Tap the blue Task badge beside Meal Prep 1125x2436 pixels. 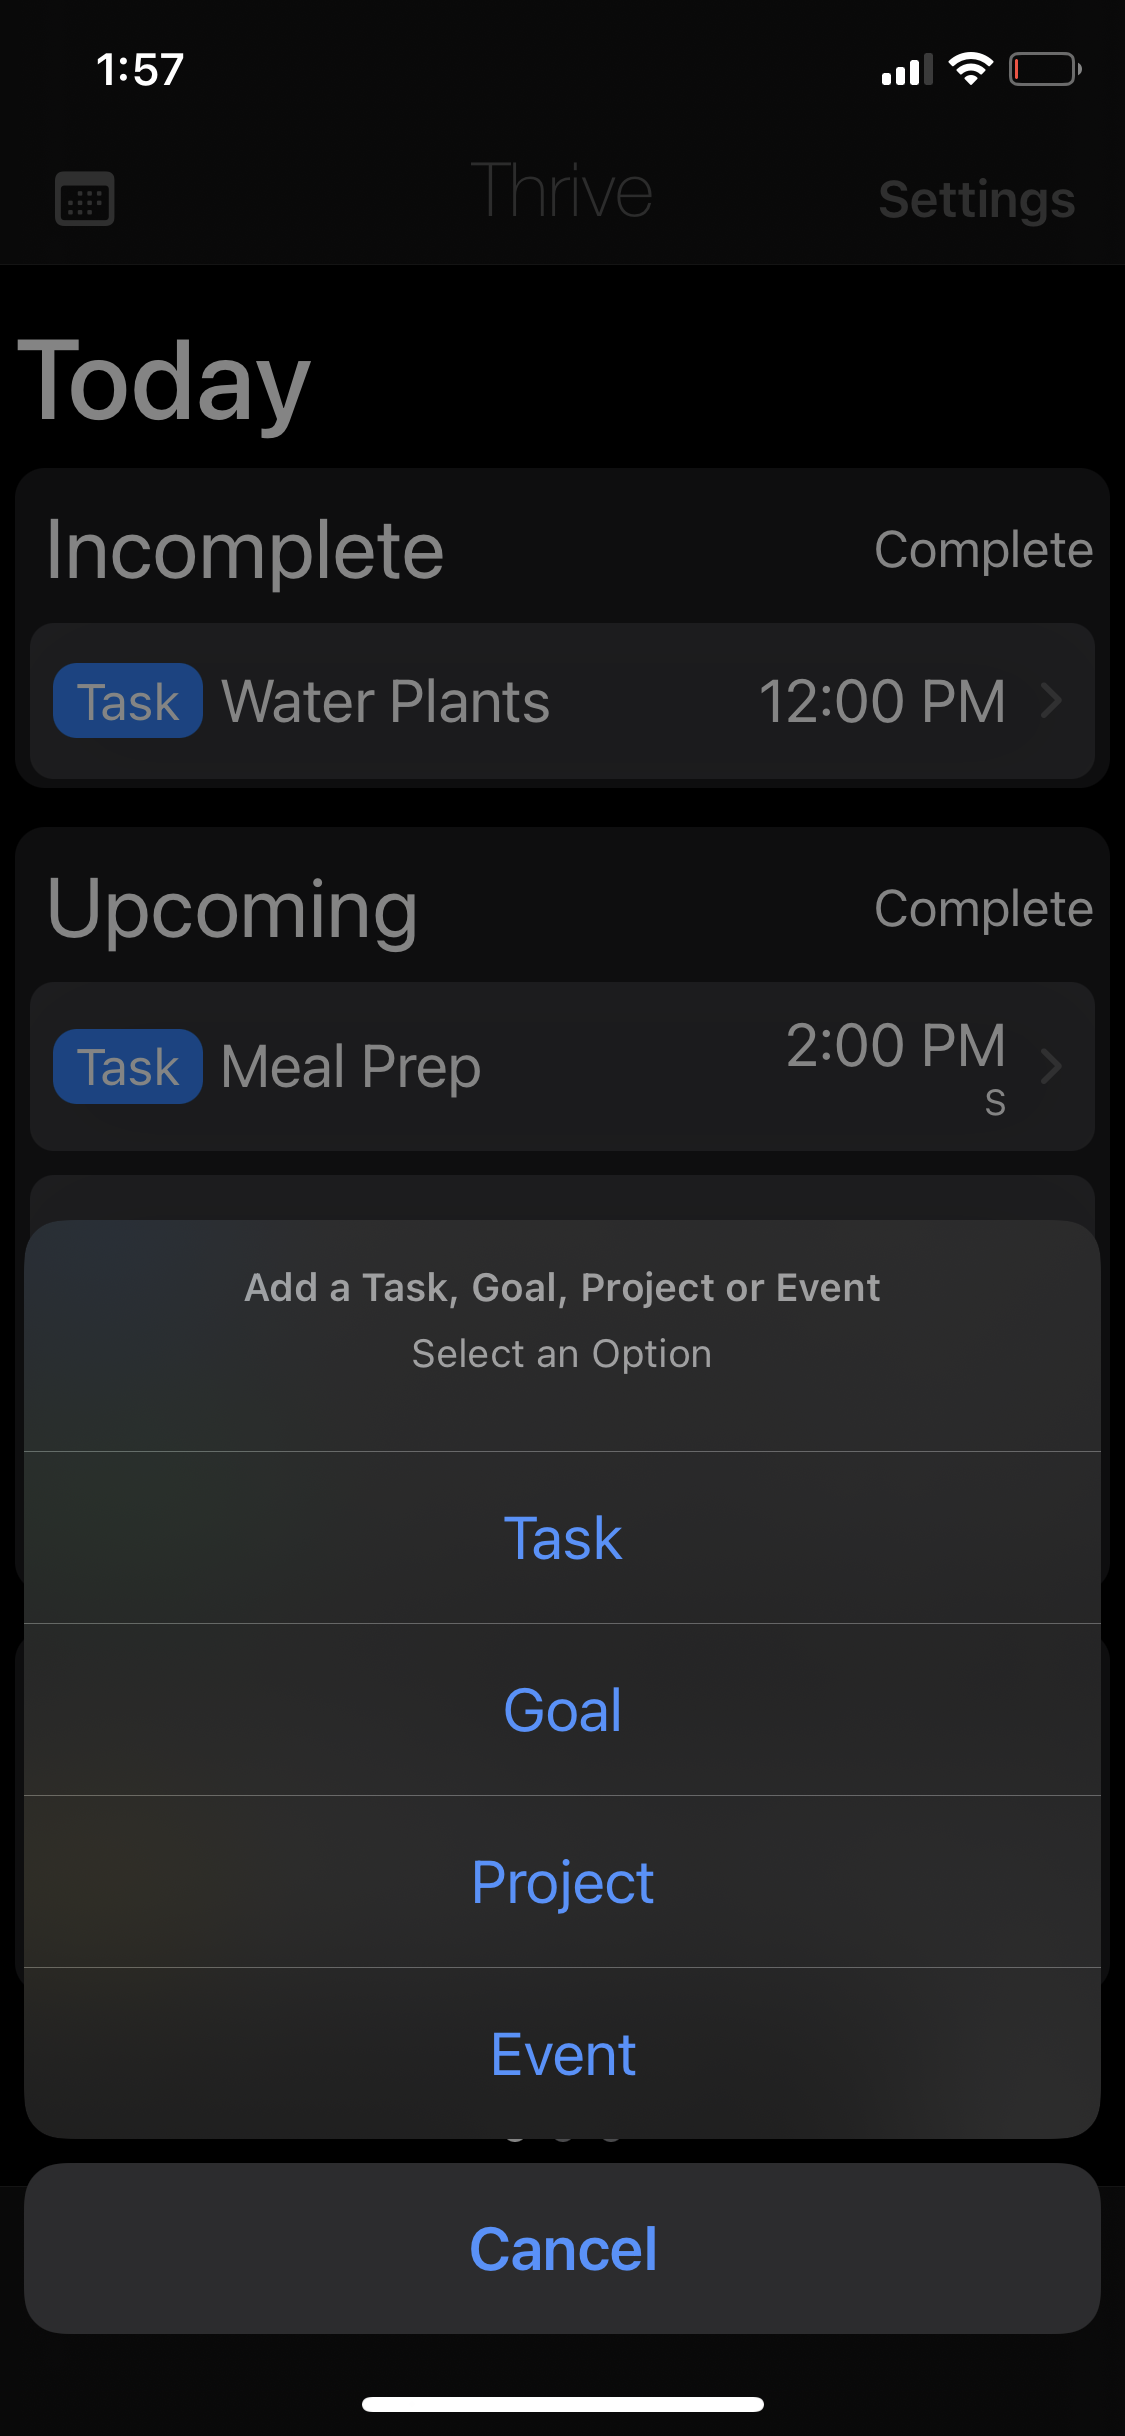coord(128,1066)
